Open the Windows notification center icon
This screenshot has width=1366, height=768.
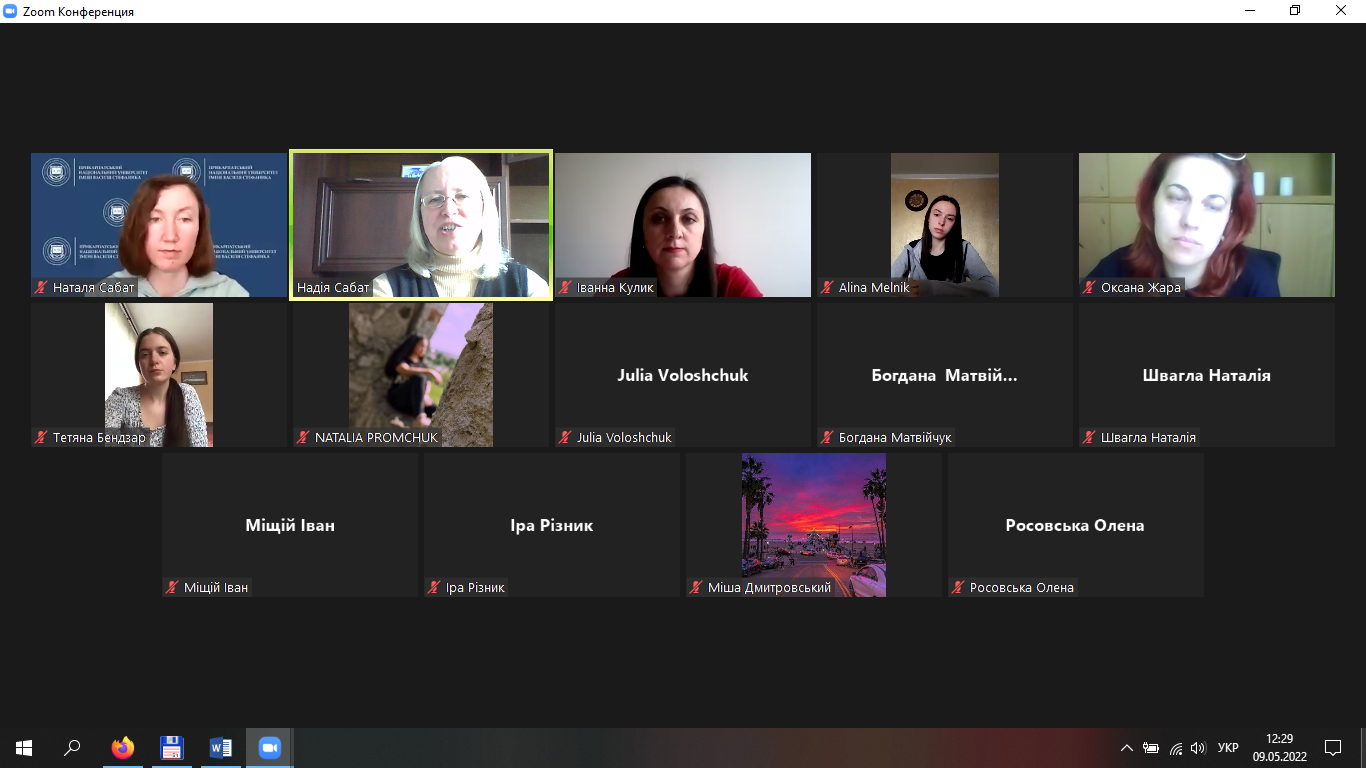pos(1332,747)
